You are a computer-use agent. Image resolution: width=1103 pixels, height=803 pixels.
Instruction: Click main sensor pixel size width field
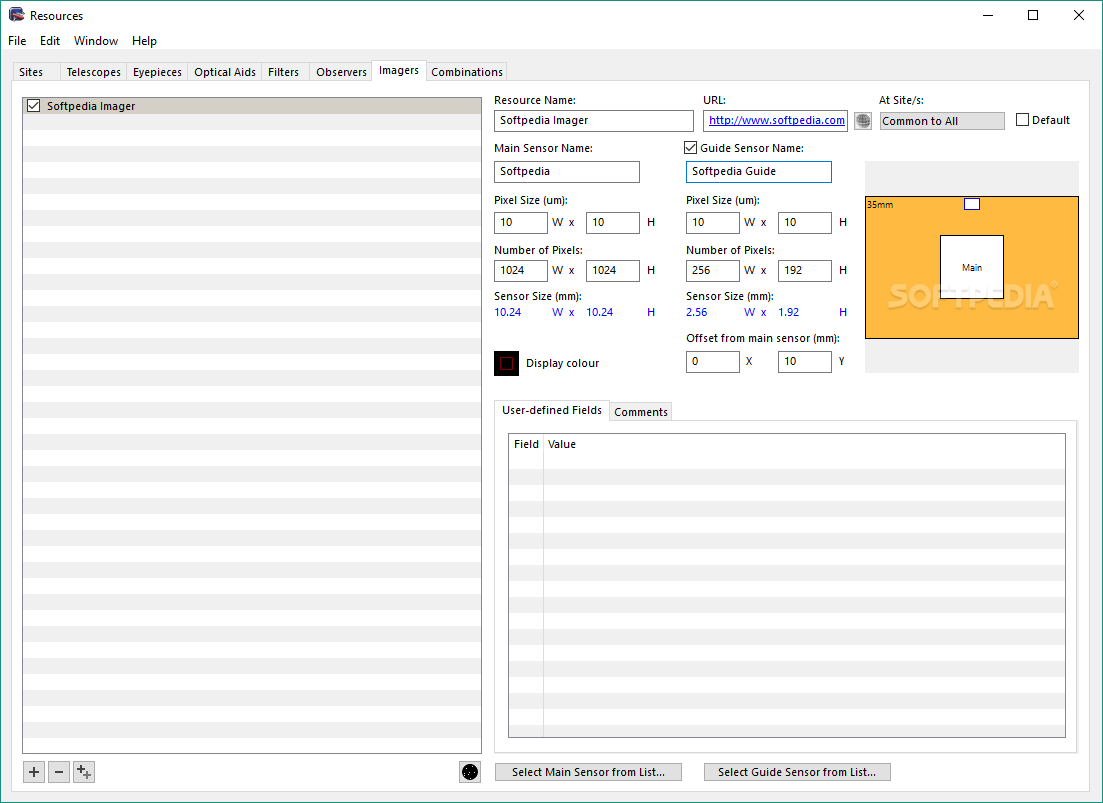[521, 223]
